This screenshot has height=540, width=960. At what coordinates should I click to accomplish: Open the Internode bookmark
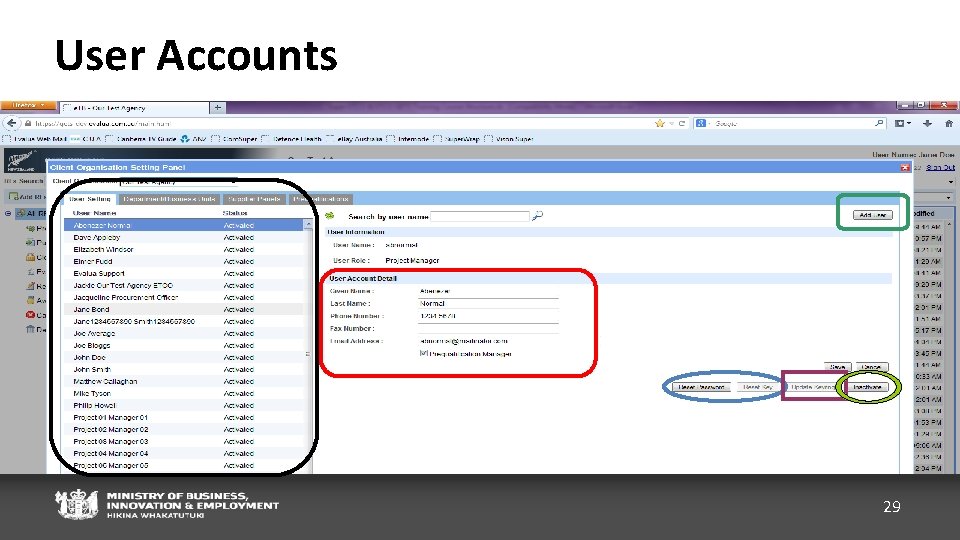(408, 139)
